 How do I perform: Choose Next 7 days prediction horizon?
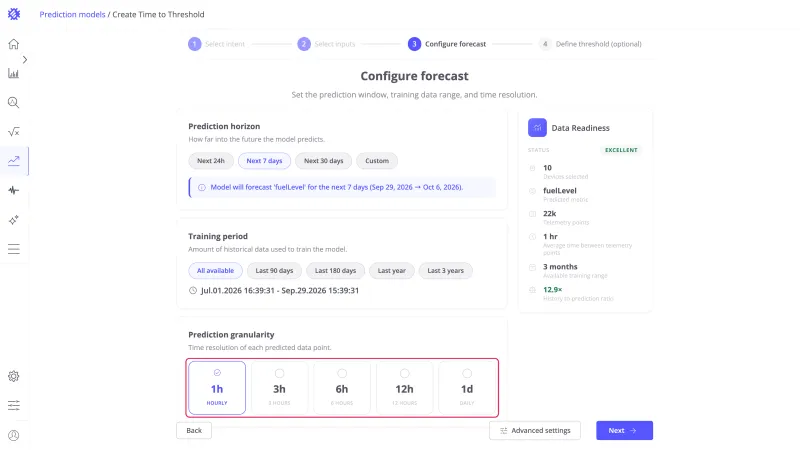[264, 161]
